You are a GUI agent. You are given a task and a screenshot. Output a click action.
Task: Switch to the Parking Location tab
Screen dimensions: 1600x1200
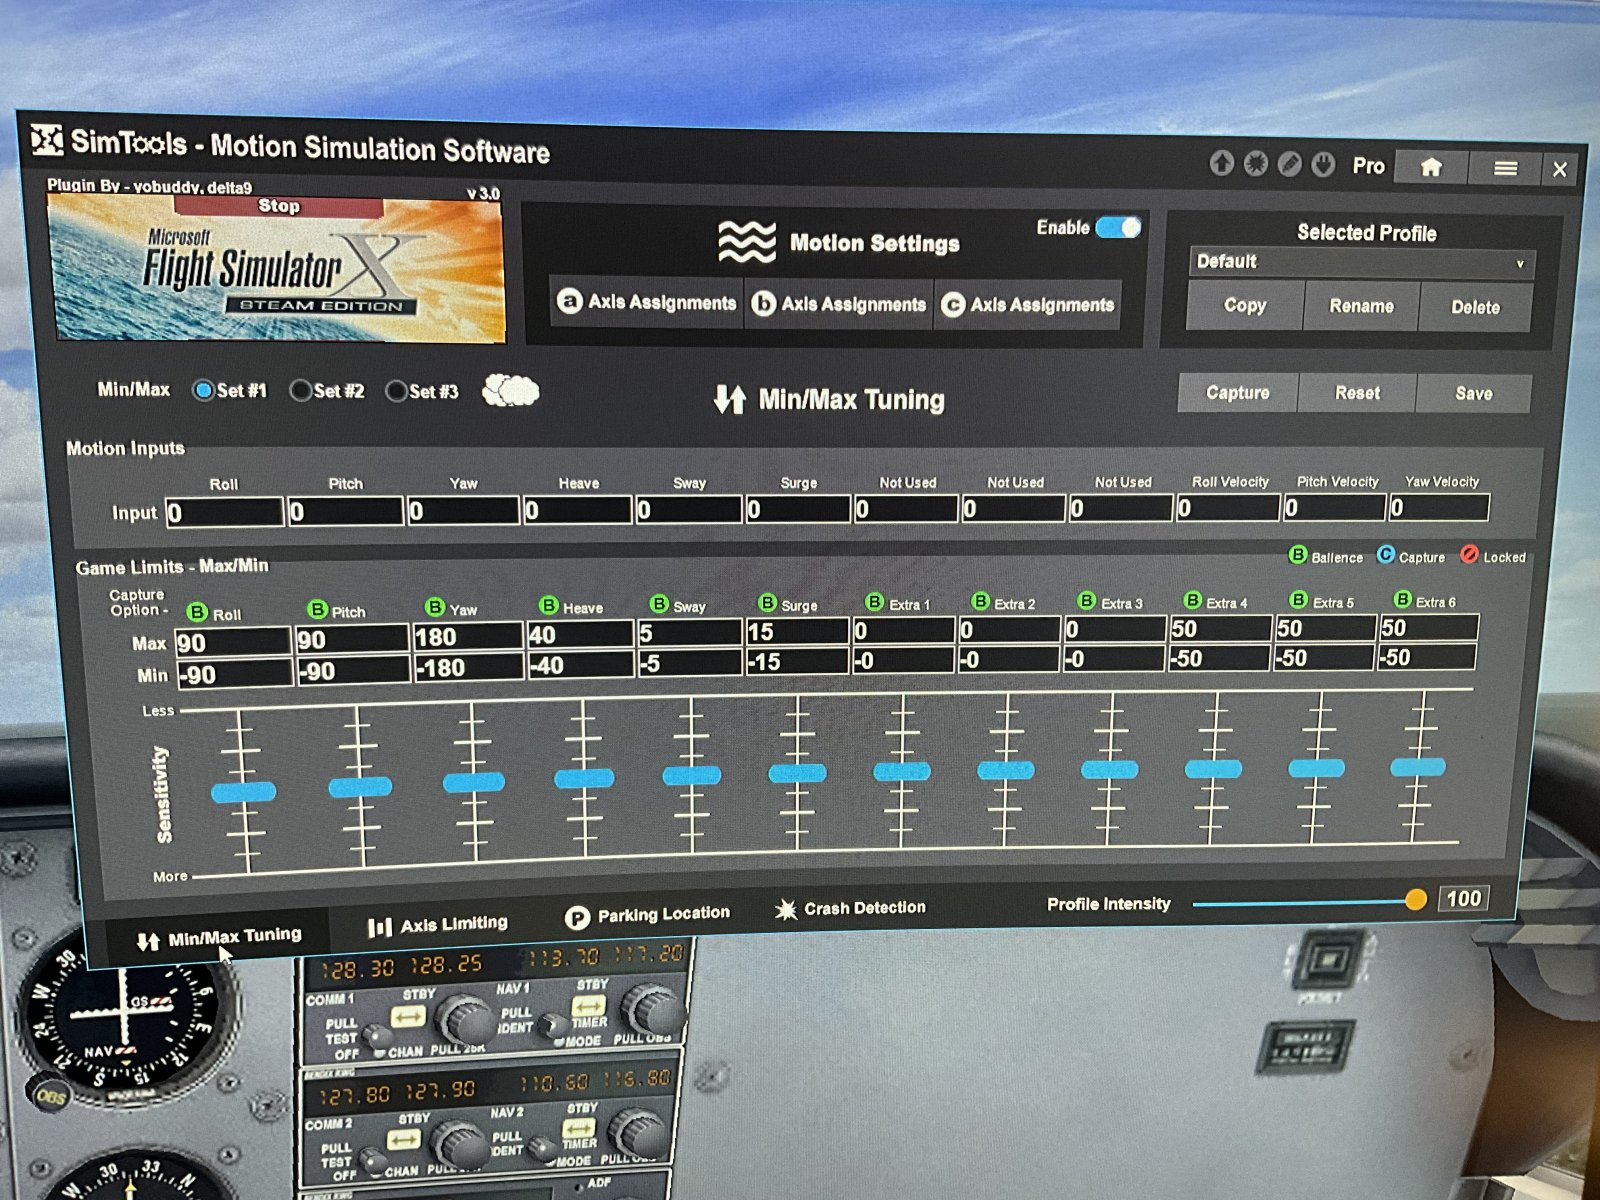(648, 915)
